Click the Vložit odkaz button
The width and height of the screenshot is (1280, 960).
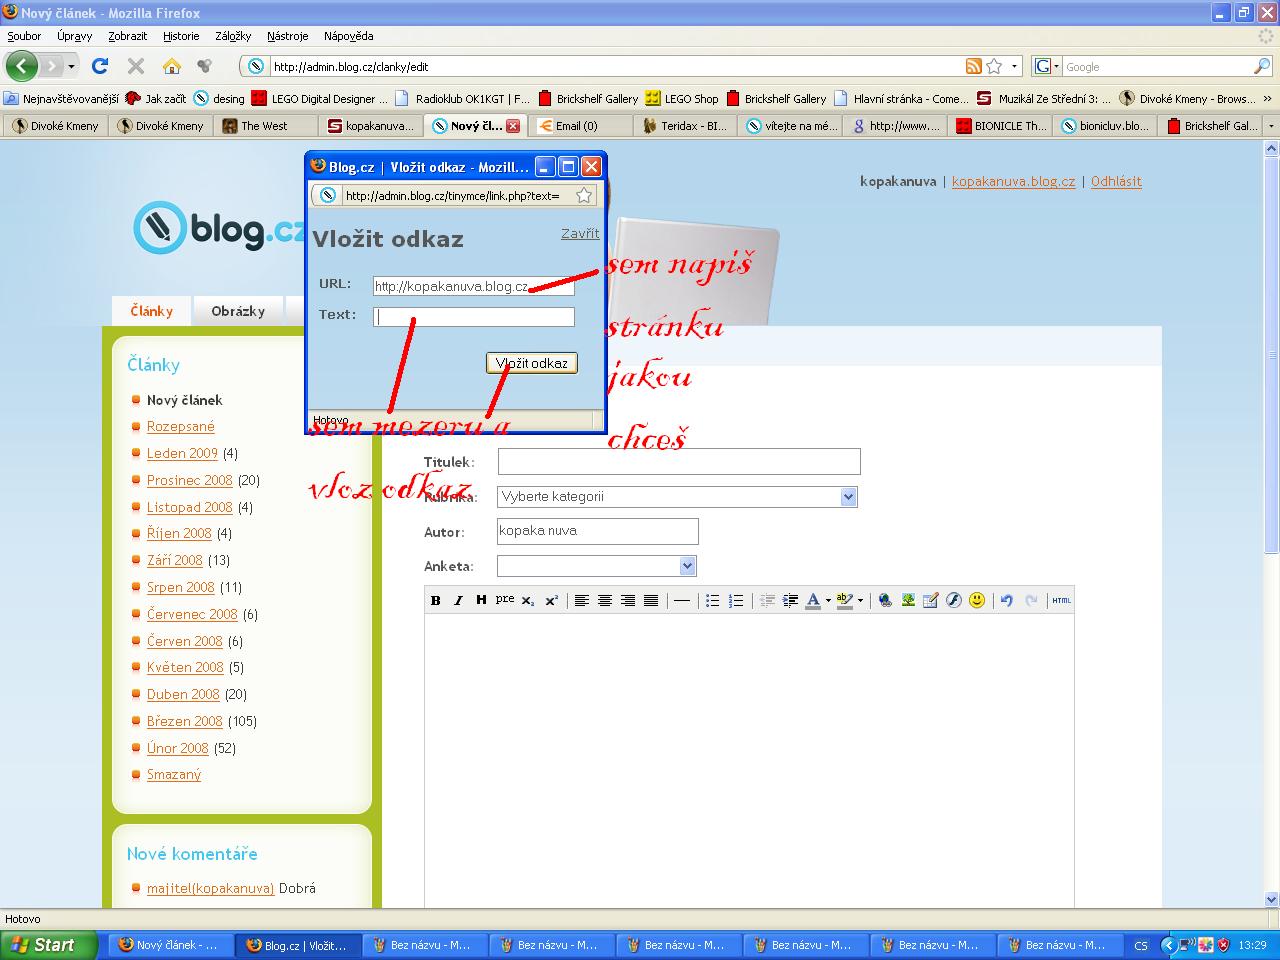[x=532, y=363]
